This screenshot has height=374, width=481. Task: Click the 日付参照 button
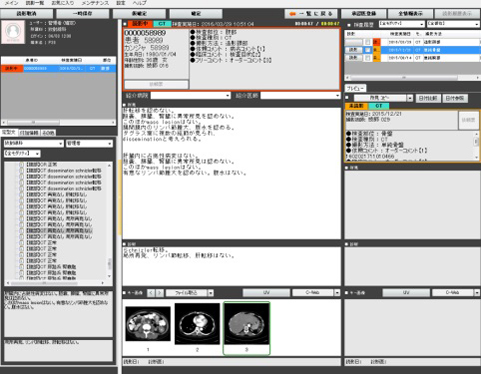[455, 98]
